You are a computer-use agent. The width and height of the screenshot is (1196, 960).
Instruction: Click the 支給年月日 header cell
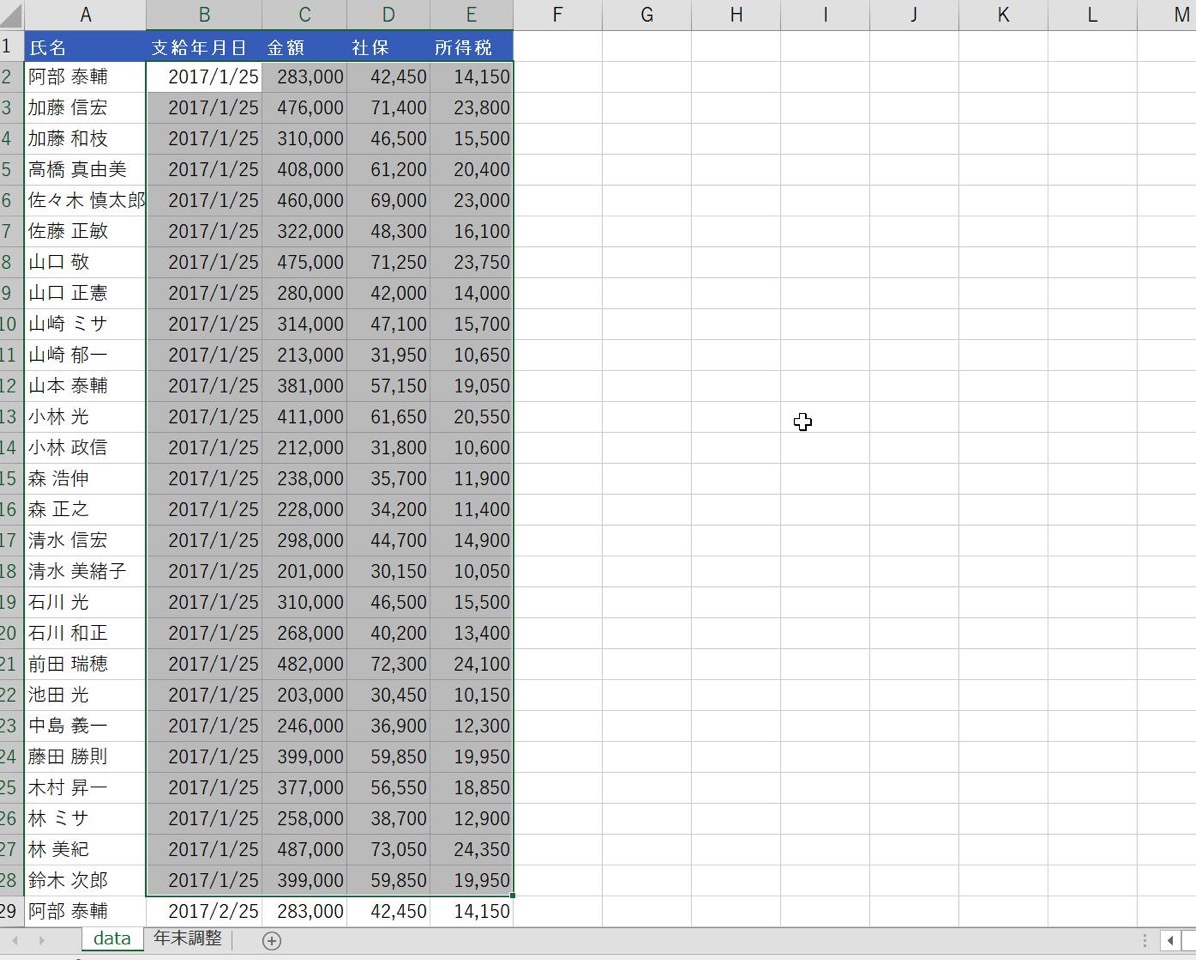204,46
